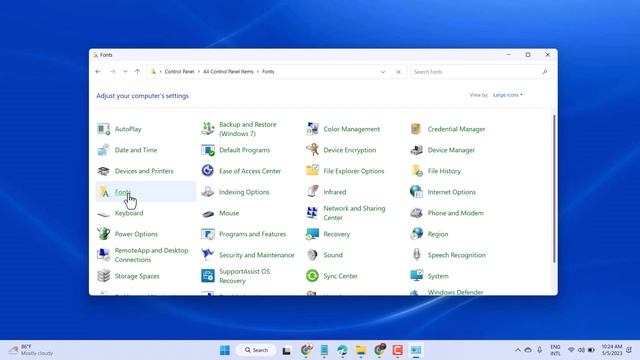Click 'Control Panel' in the breadcrumb
This screenshot has height=360, width=640.
[x=180, y=71]
